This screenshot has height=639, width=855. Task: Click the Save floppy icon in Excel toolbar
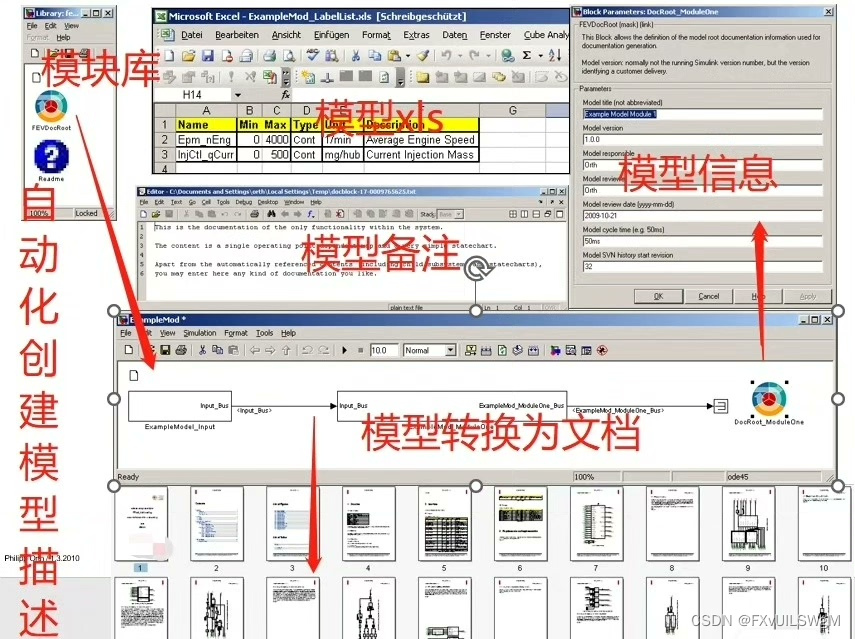(x=208, y=56)
